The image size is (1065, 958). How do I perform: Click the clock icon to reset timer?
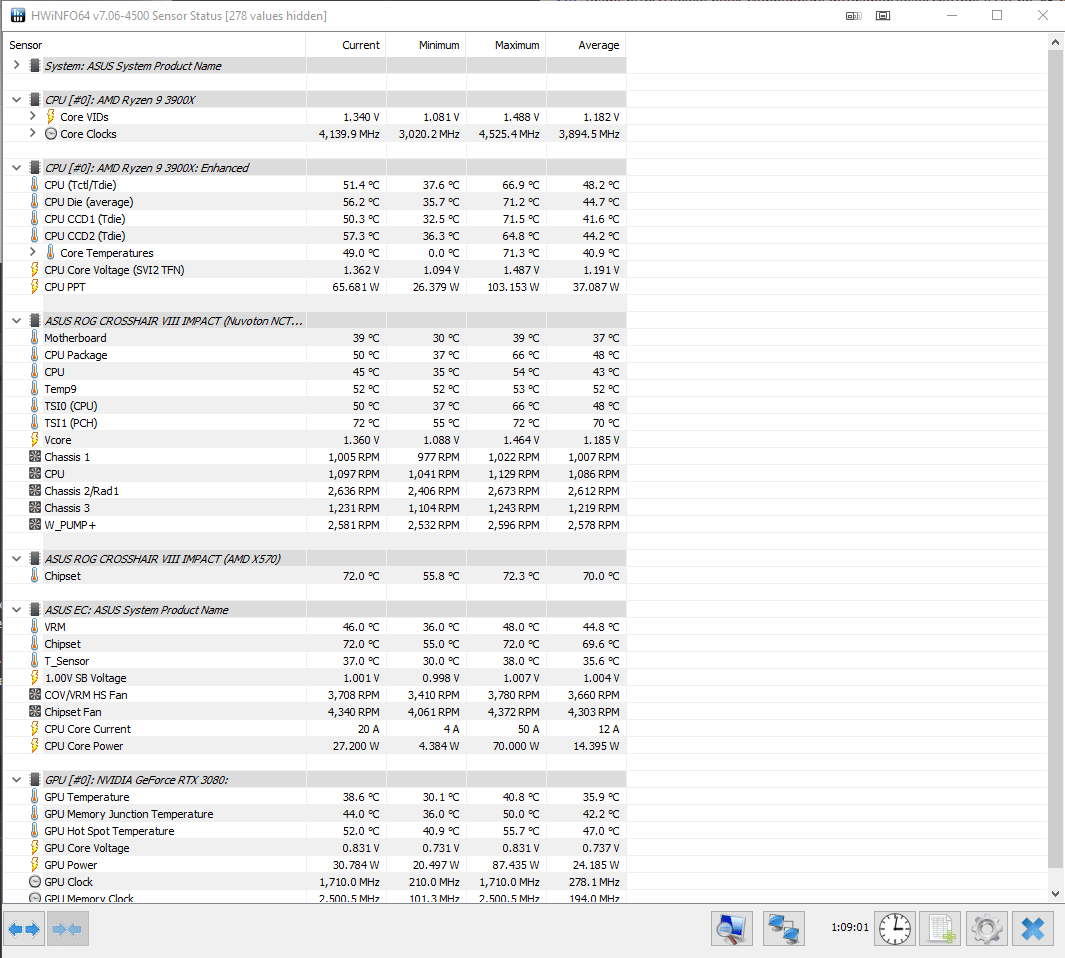tap(895, 929)
